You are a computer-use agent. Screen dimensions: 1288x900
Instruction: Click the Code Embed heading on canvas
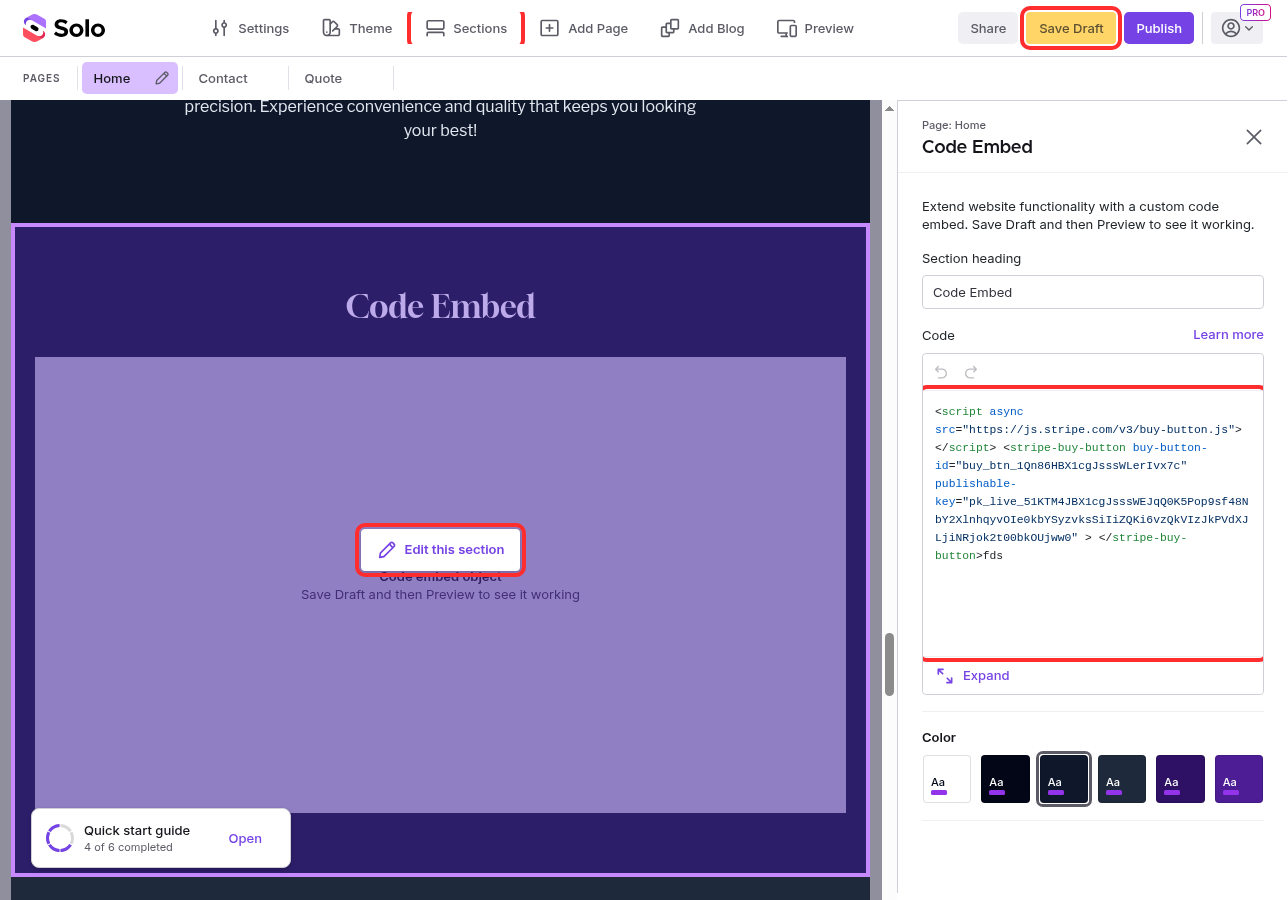tap(440, 306)
